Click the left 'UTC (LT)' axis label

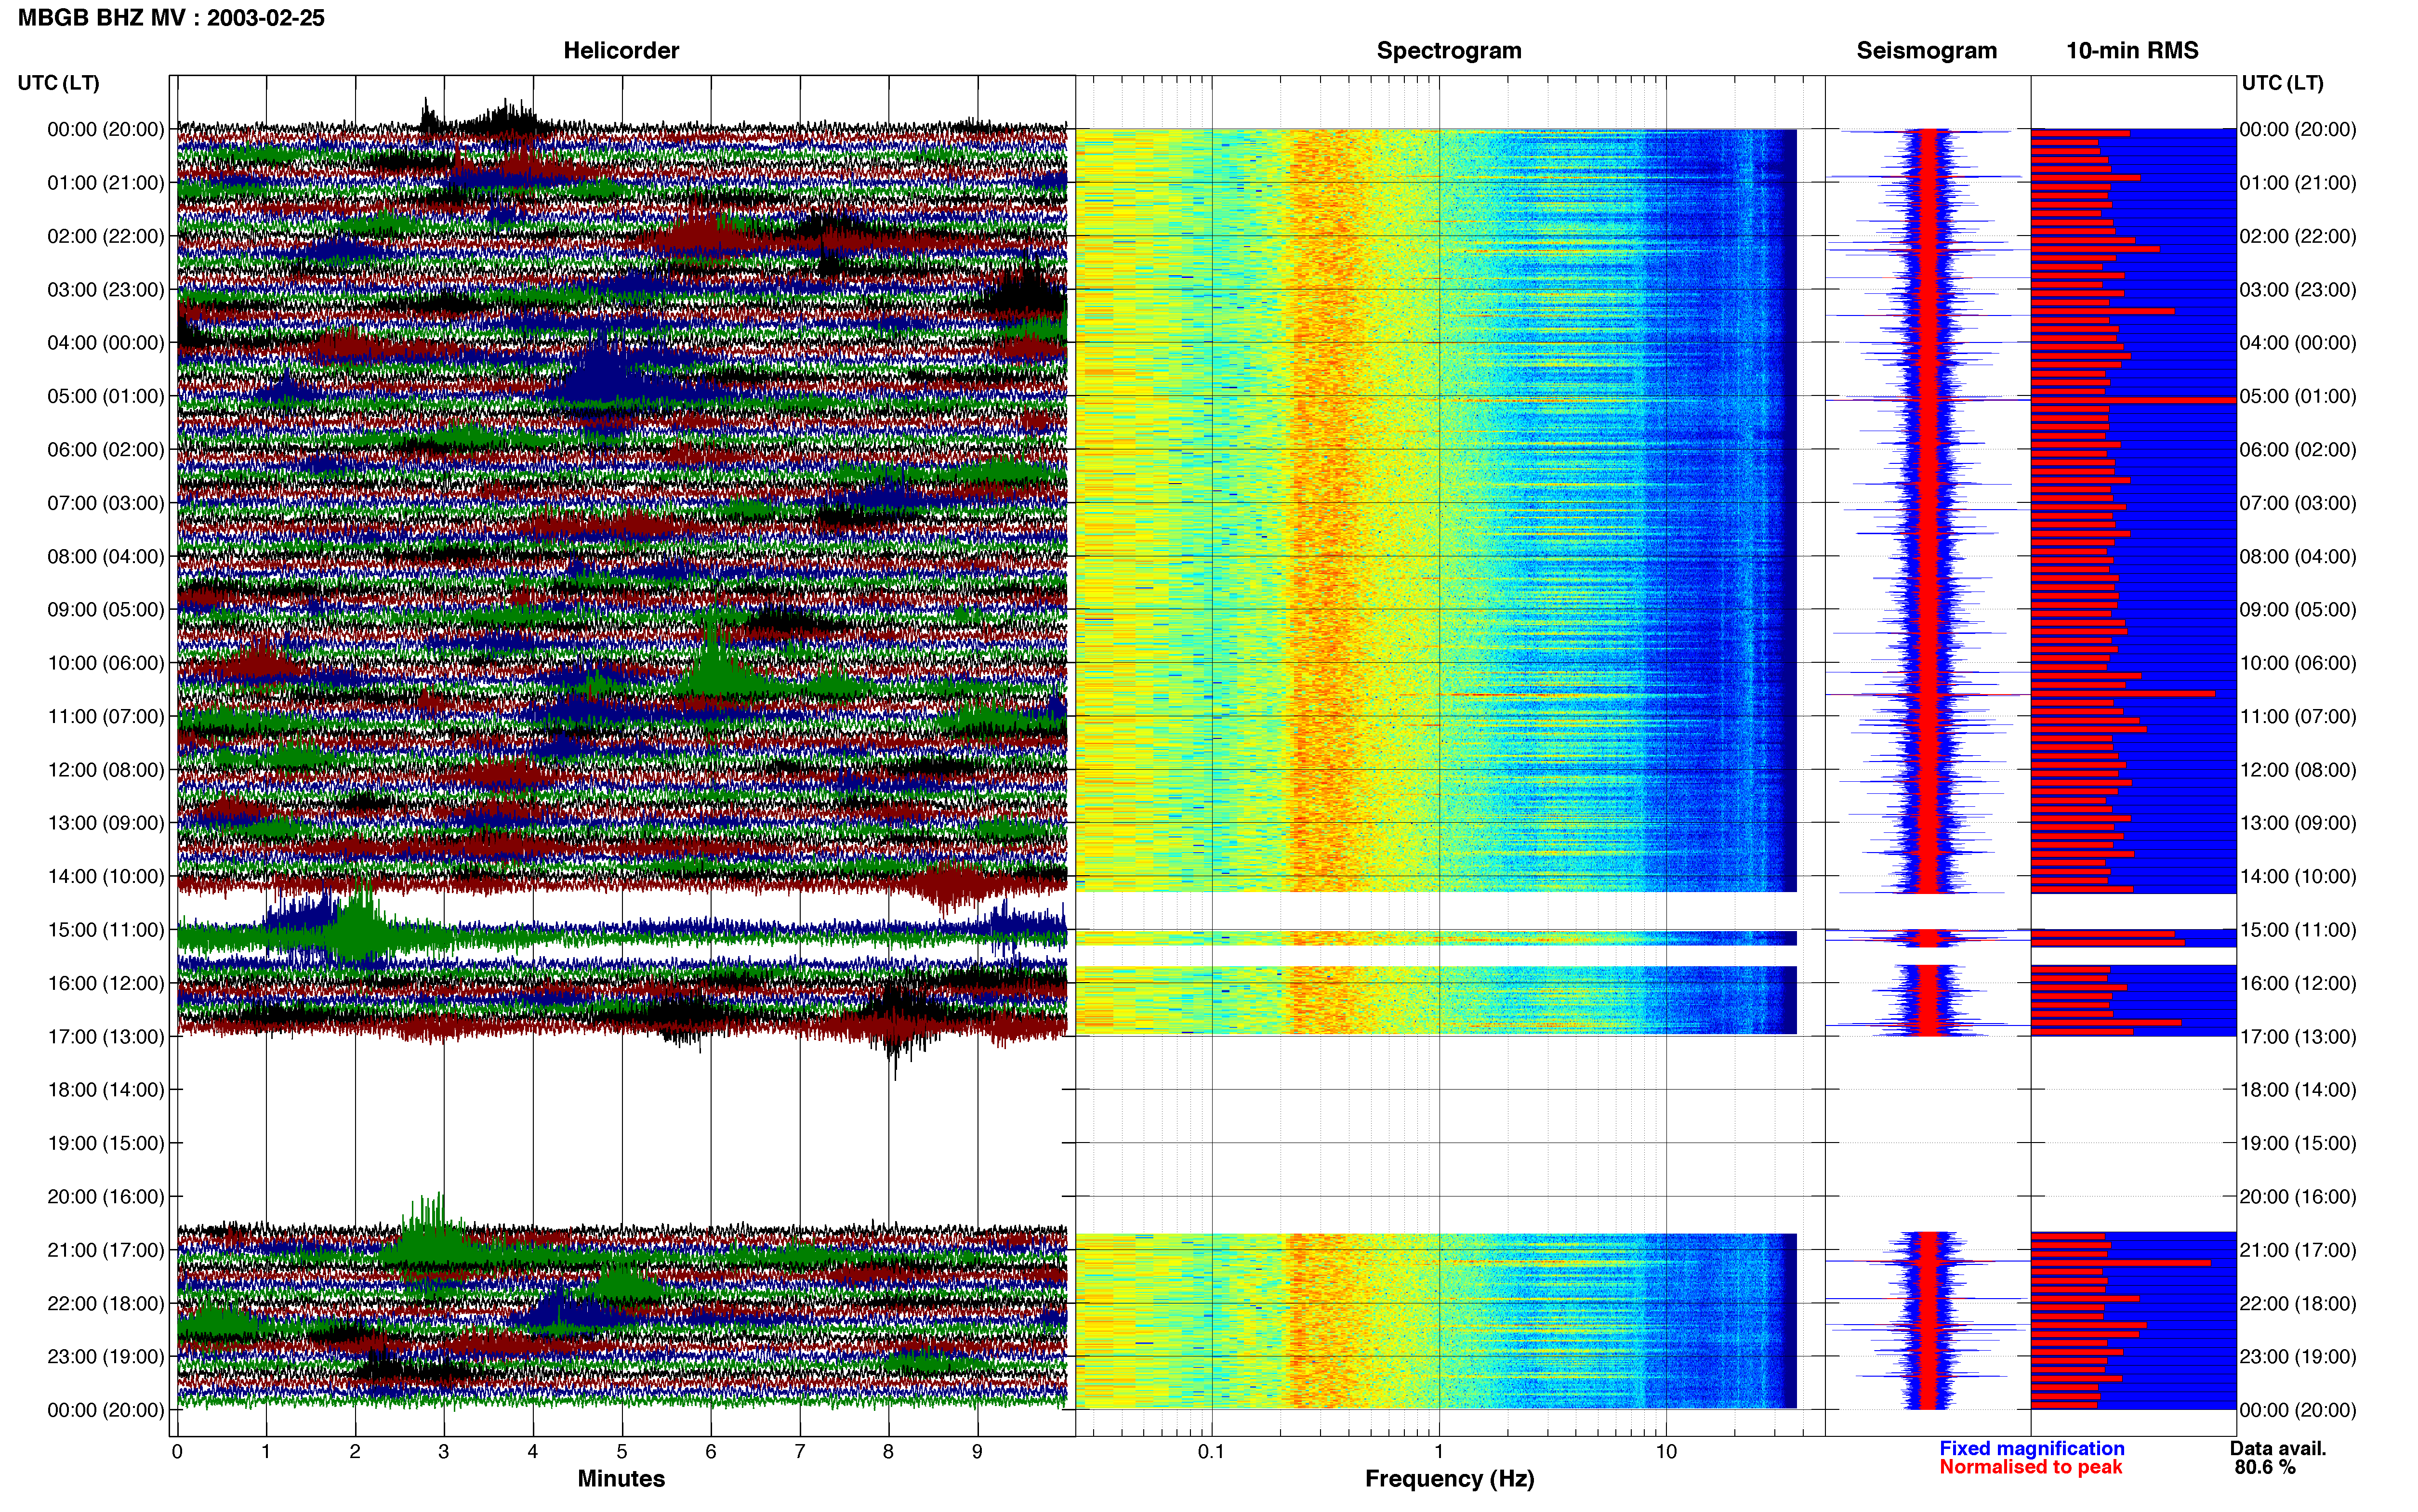tap(59, 83)
